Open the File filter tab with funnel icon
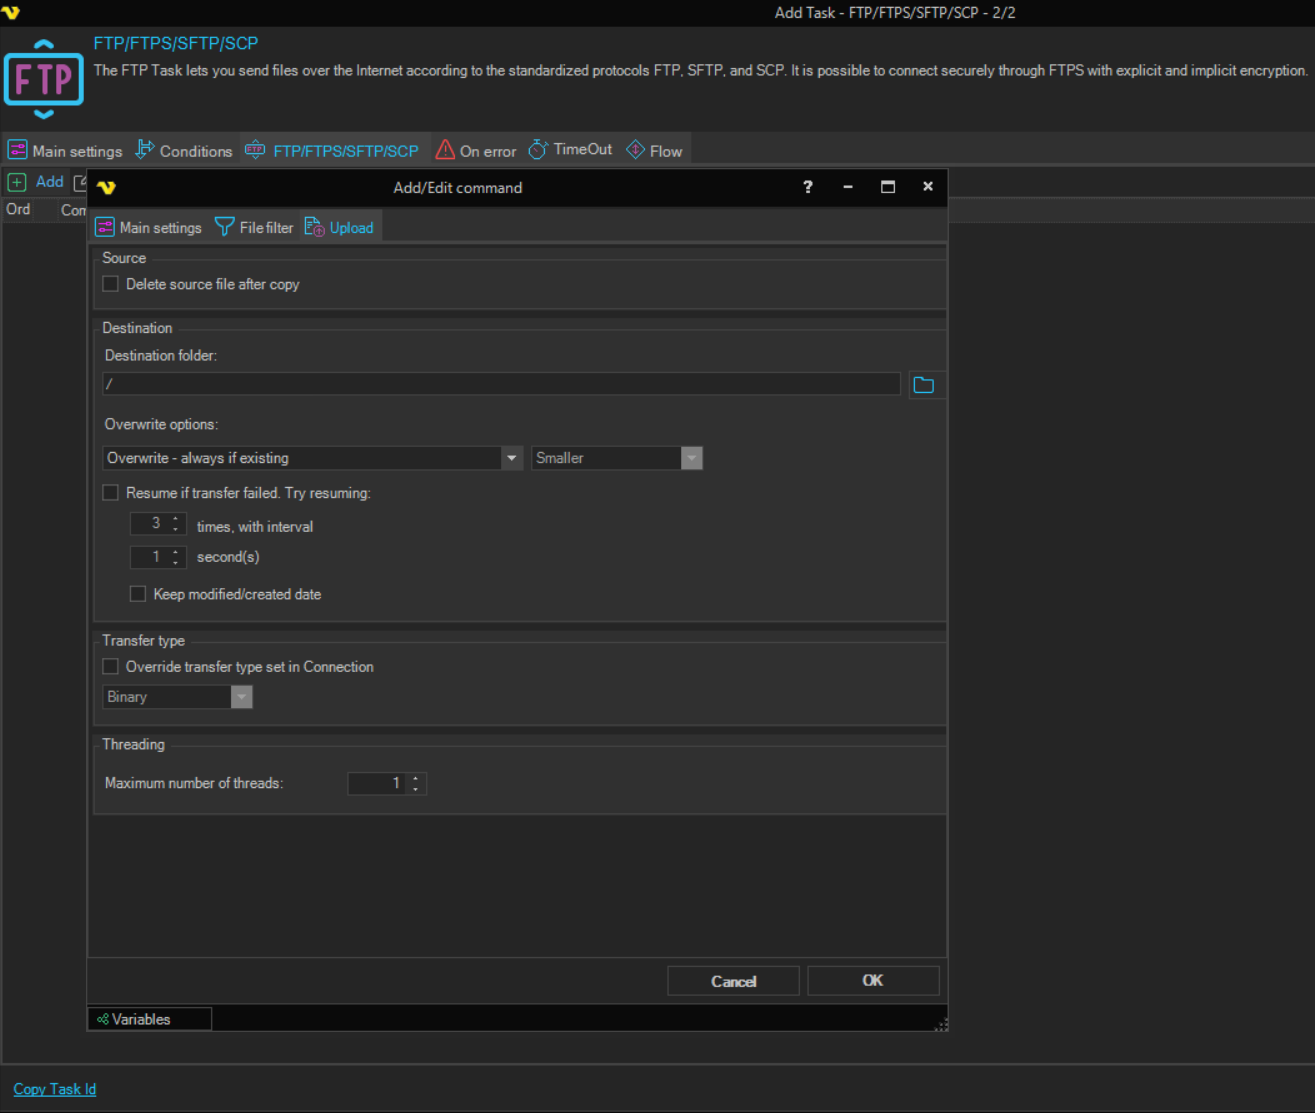Viewport: 1315px width, 1113px height. coord(254,228)
